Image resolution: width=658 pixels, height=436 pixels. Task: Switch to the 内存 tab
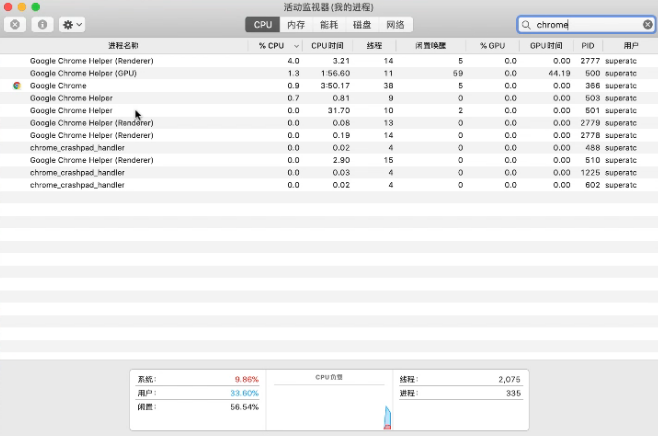point(296,25)
